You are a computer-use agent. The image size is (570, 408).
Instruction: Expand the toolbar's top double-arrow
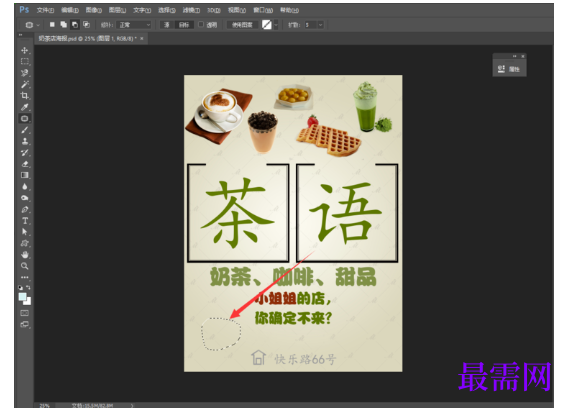[x=20, y=35]
